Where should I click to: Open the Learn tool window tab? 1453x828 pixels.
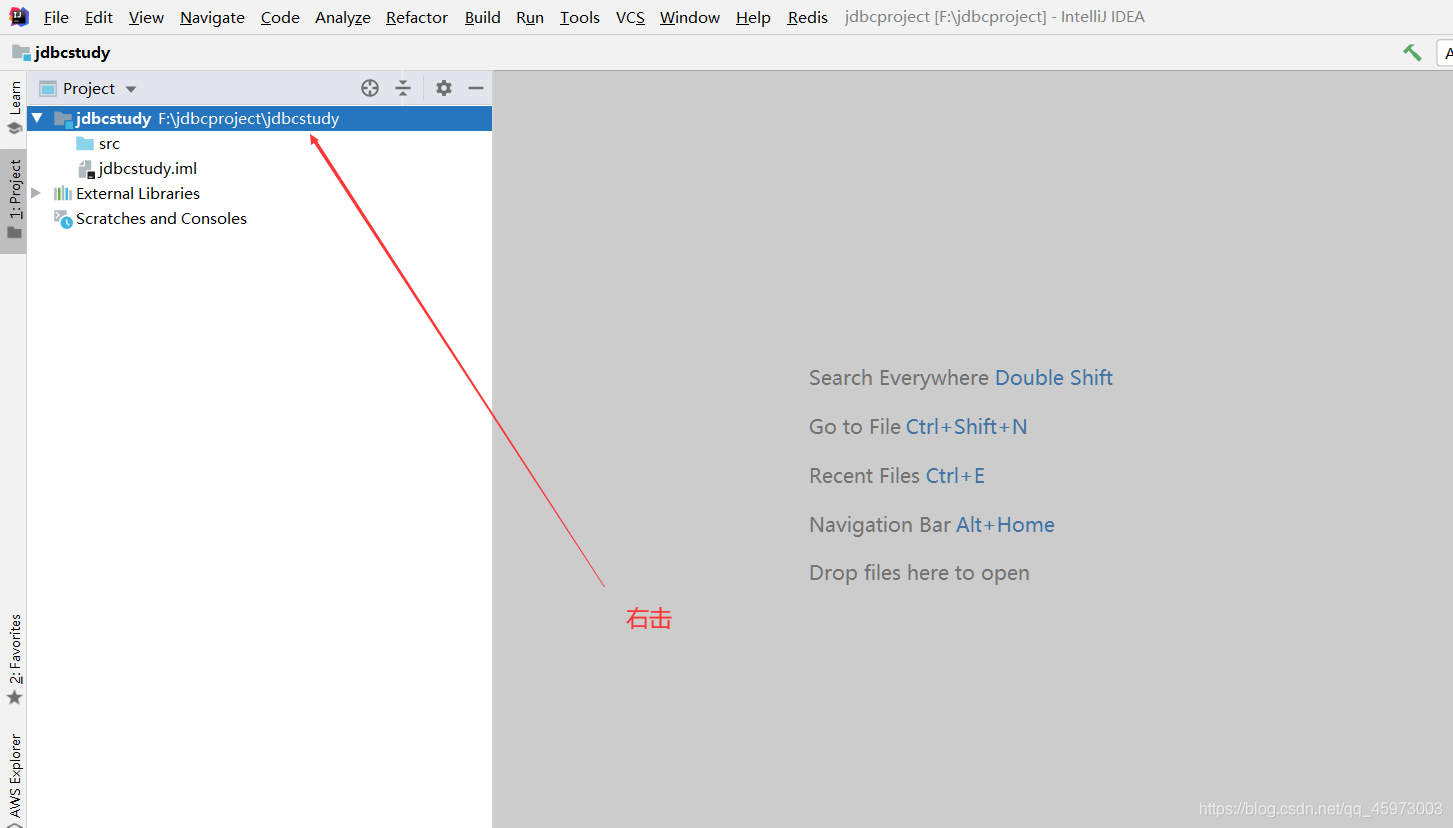point(14,108)
